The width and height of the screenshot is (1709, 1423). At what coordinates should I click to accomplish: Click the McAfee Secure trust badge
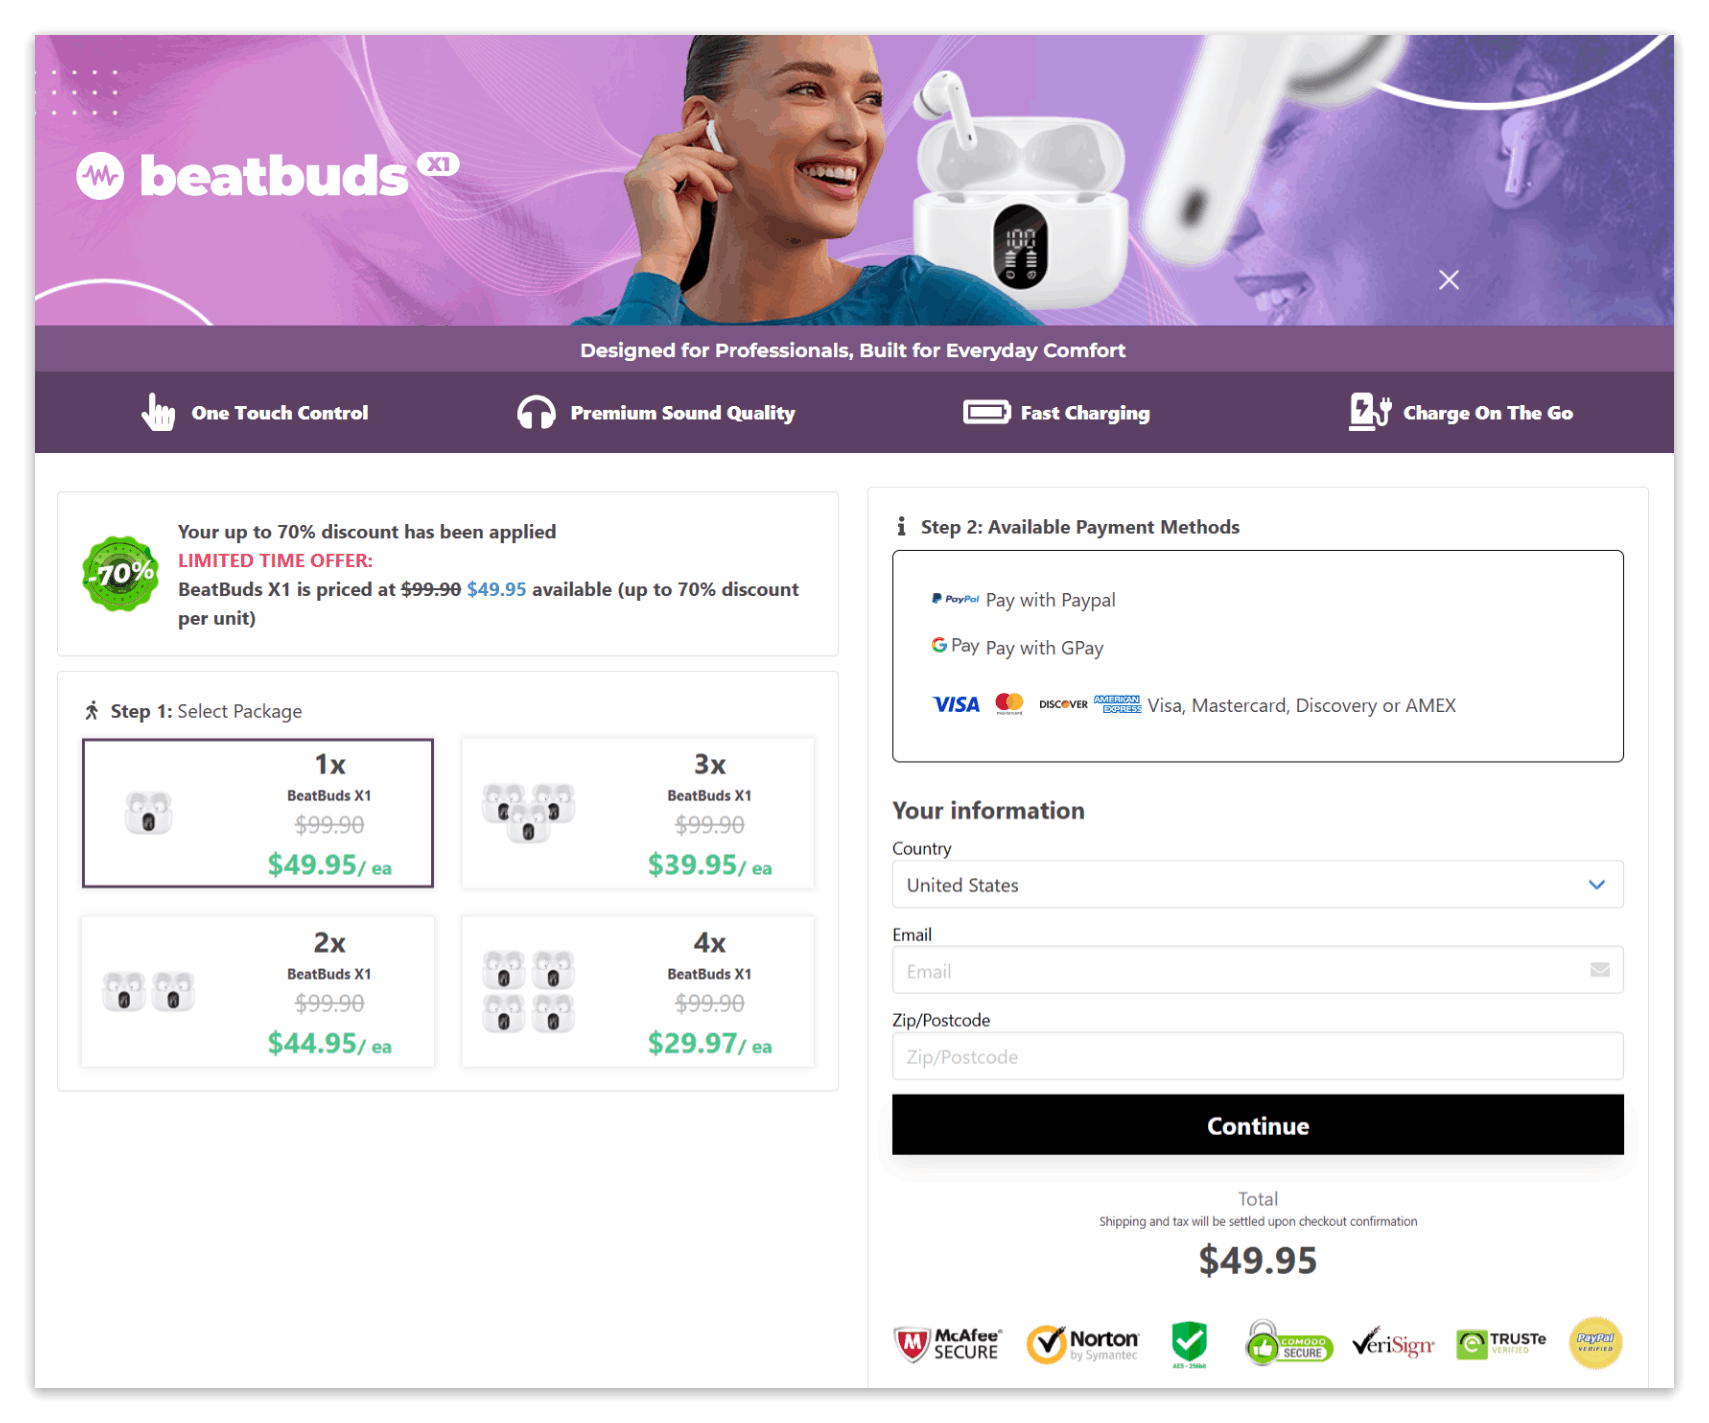click(946, 1343)
